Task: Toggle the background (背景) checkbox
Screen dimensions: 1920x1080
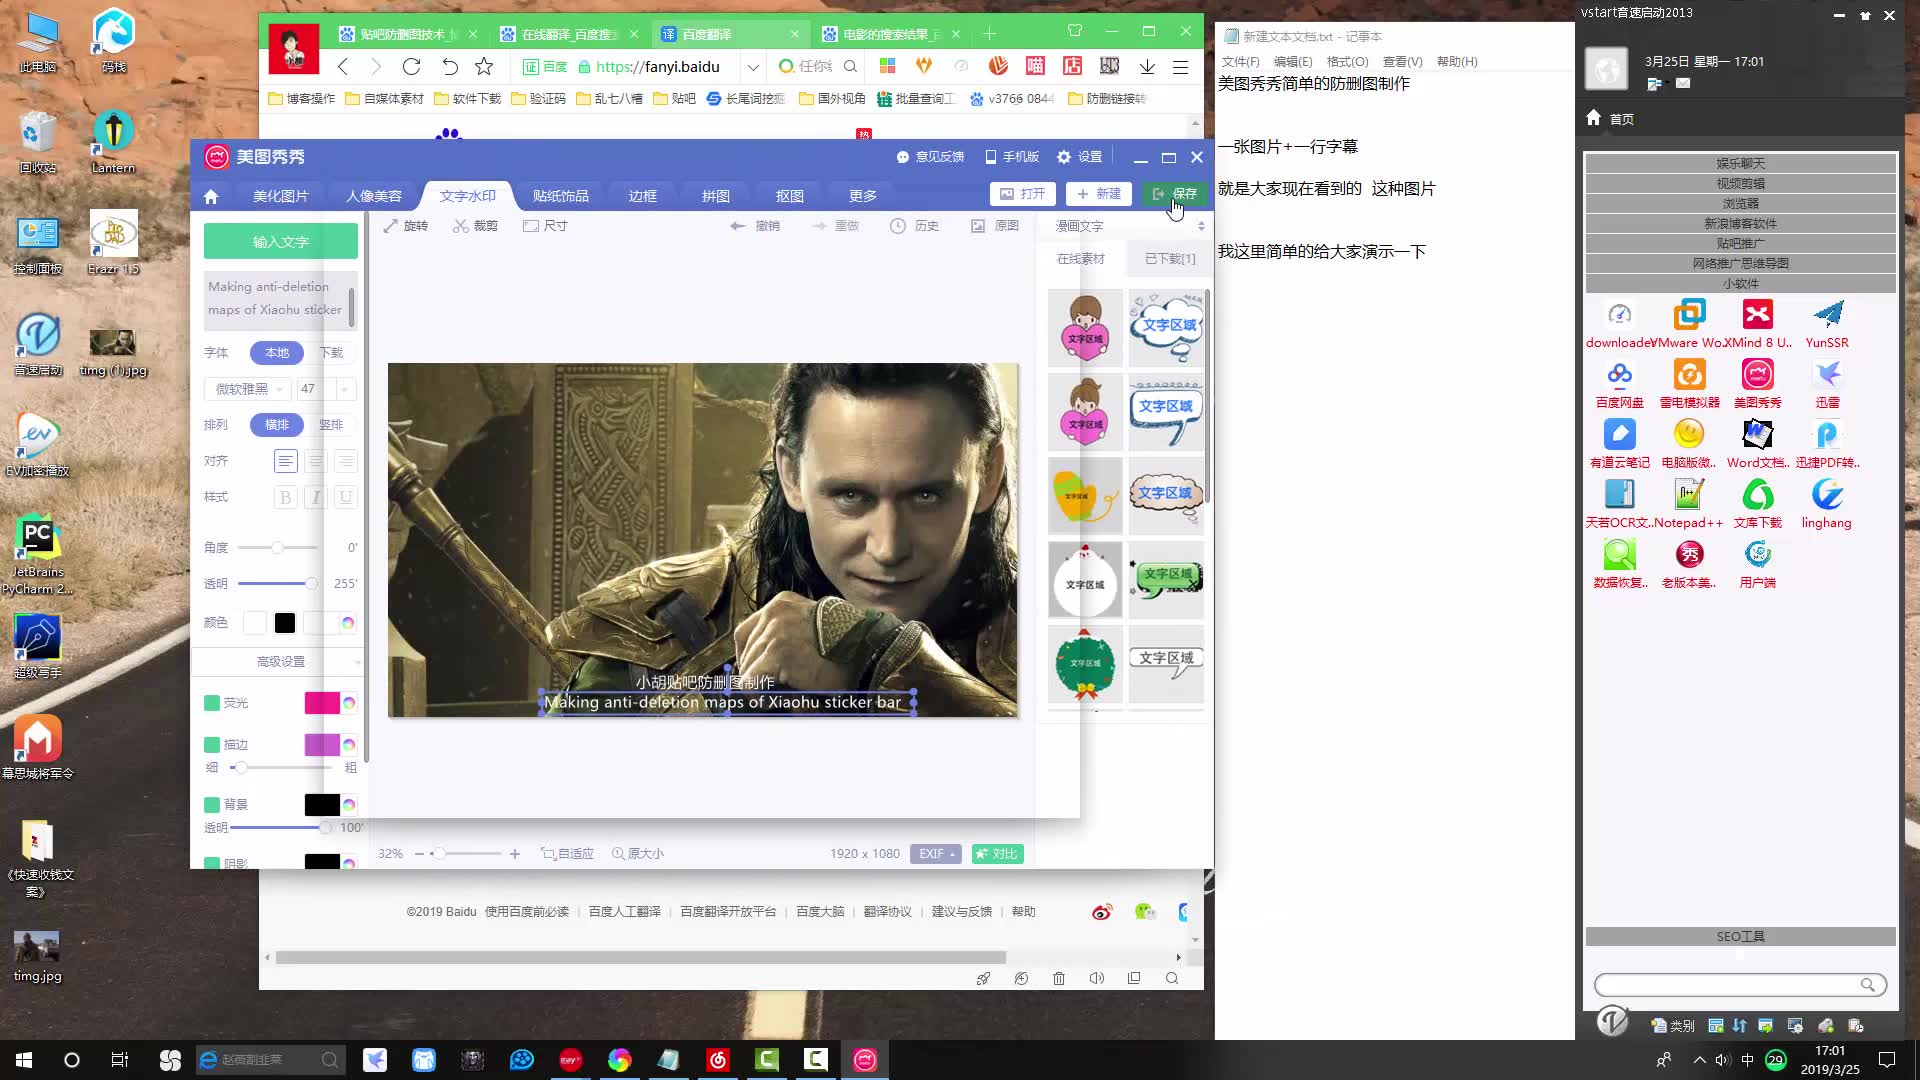Action: coord(212,805)
